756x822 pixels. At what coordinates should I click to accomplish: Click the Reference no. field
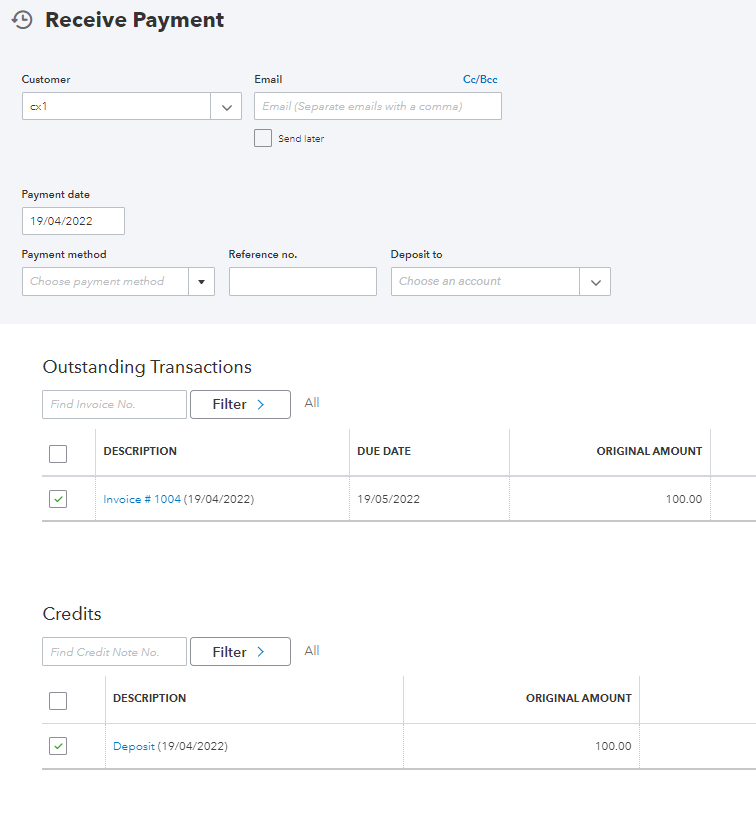coord(302,282)
